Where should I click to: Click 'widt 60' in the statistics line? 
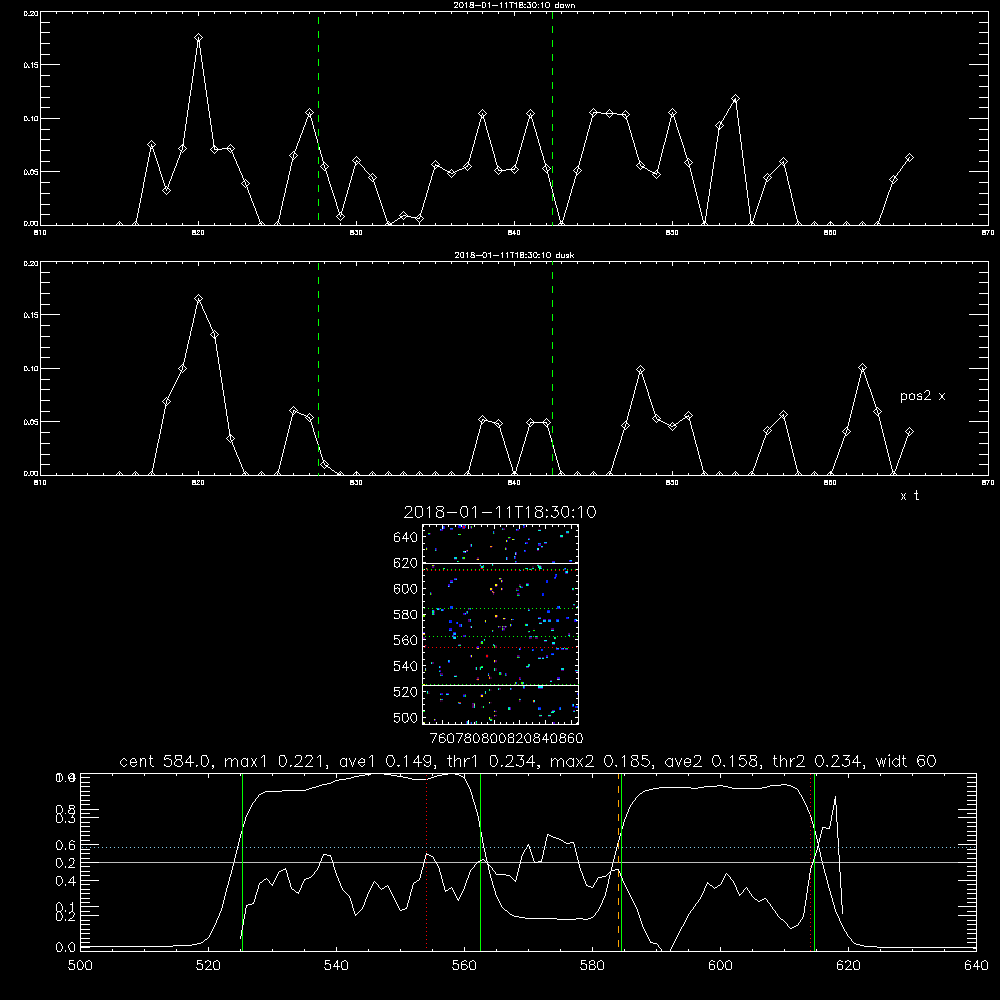tap(906, 761)
